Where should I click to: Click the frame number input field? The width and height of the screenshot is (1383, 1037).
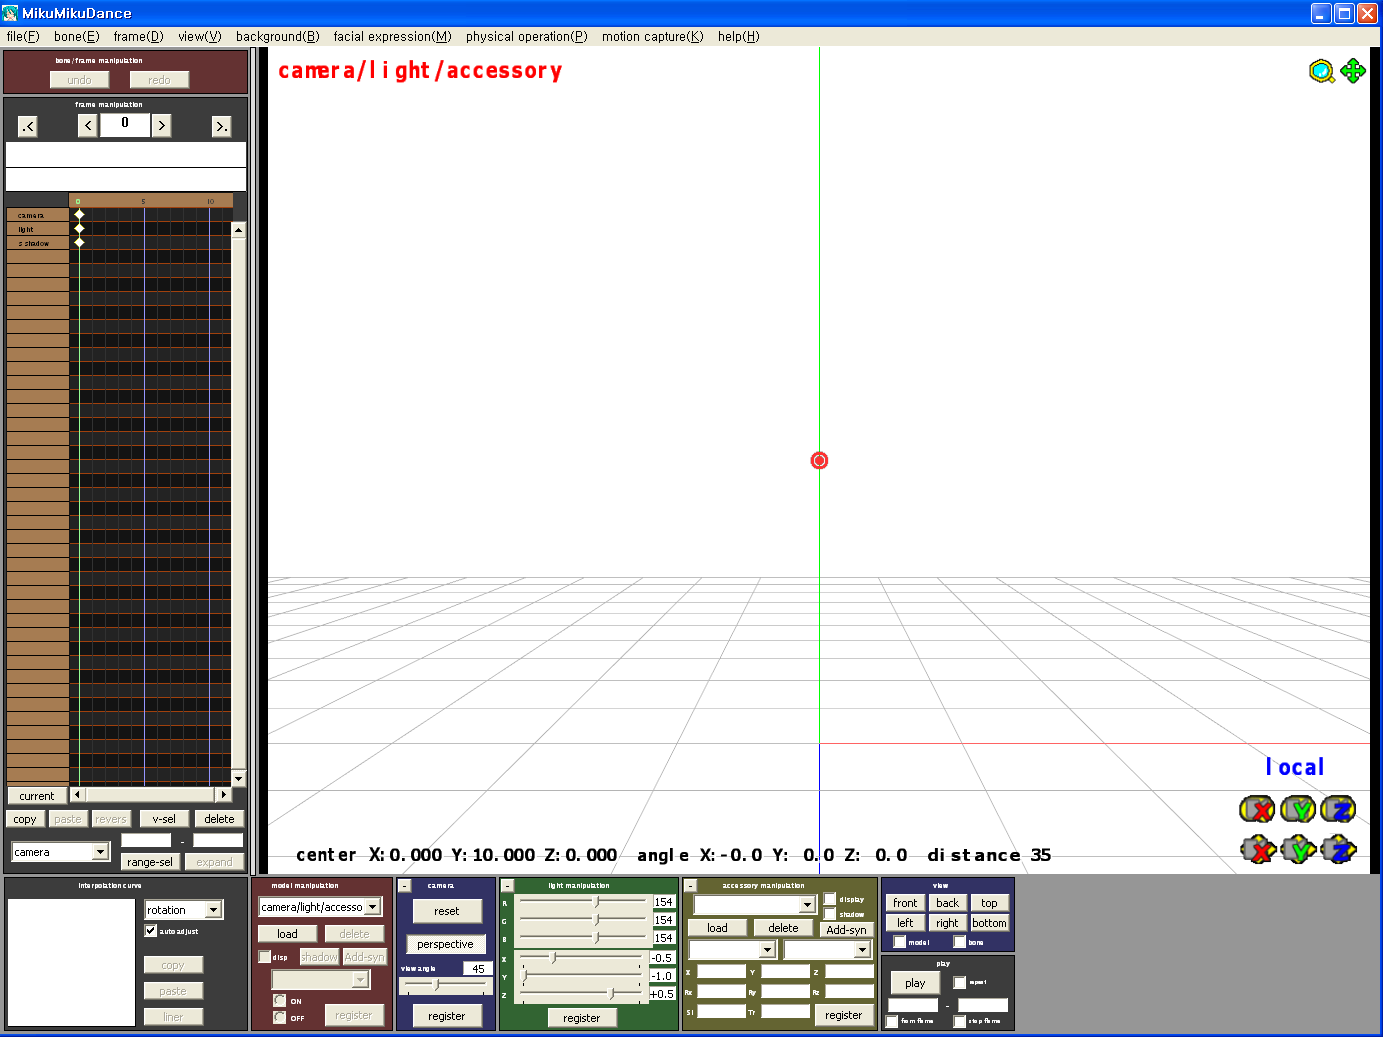point(125,124)
